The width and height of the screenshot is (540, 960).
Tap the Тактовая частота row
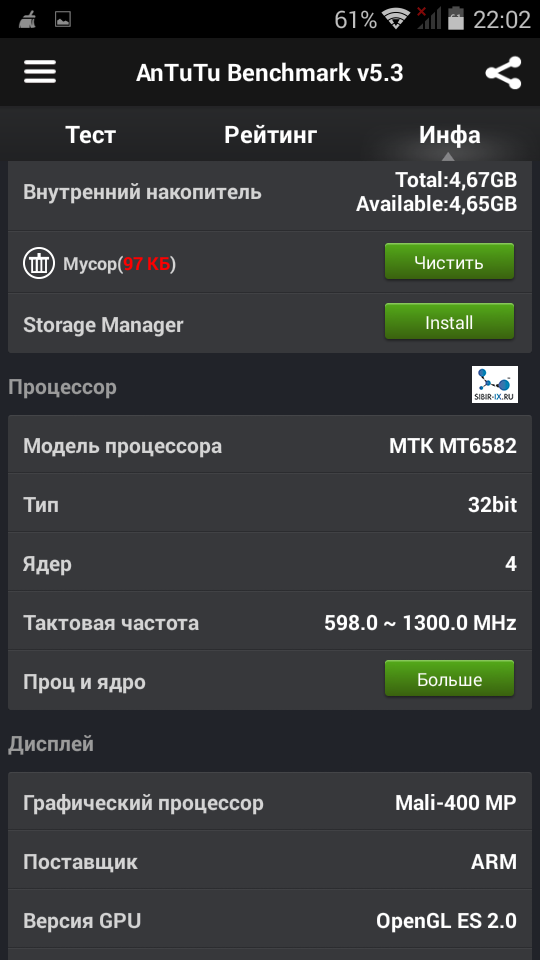[270, 623]
